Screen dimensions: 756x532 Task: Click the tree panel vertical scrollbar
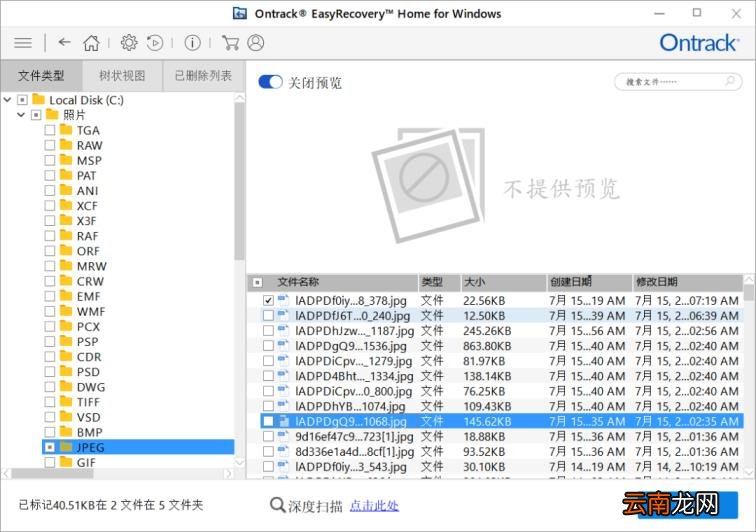point(239,182)
